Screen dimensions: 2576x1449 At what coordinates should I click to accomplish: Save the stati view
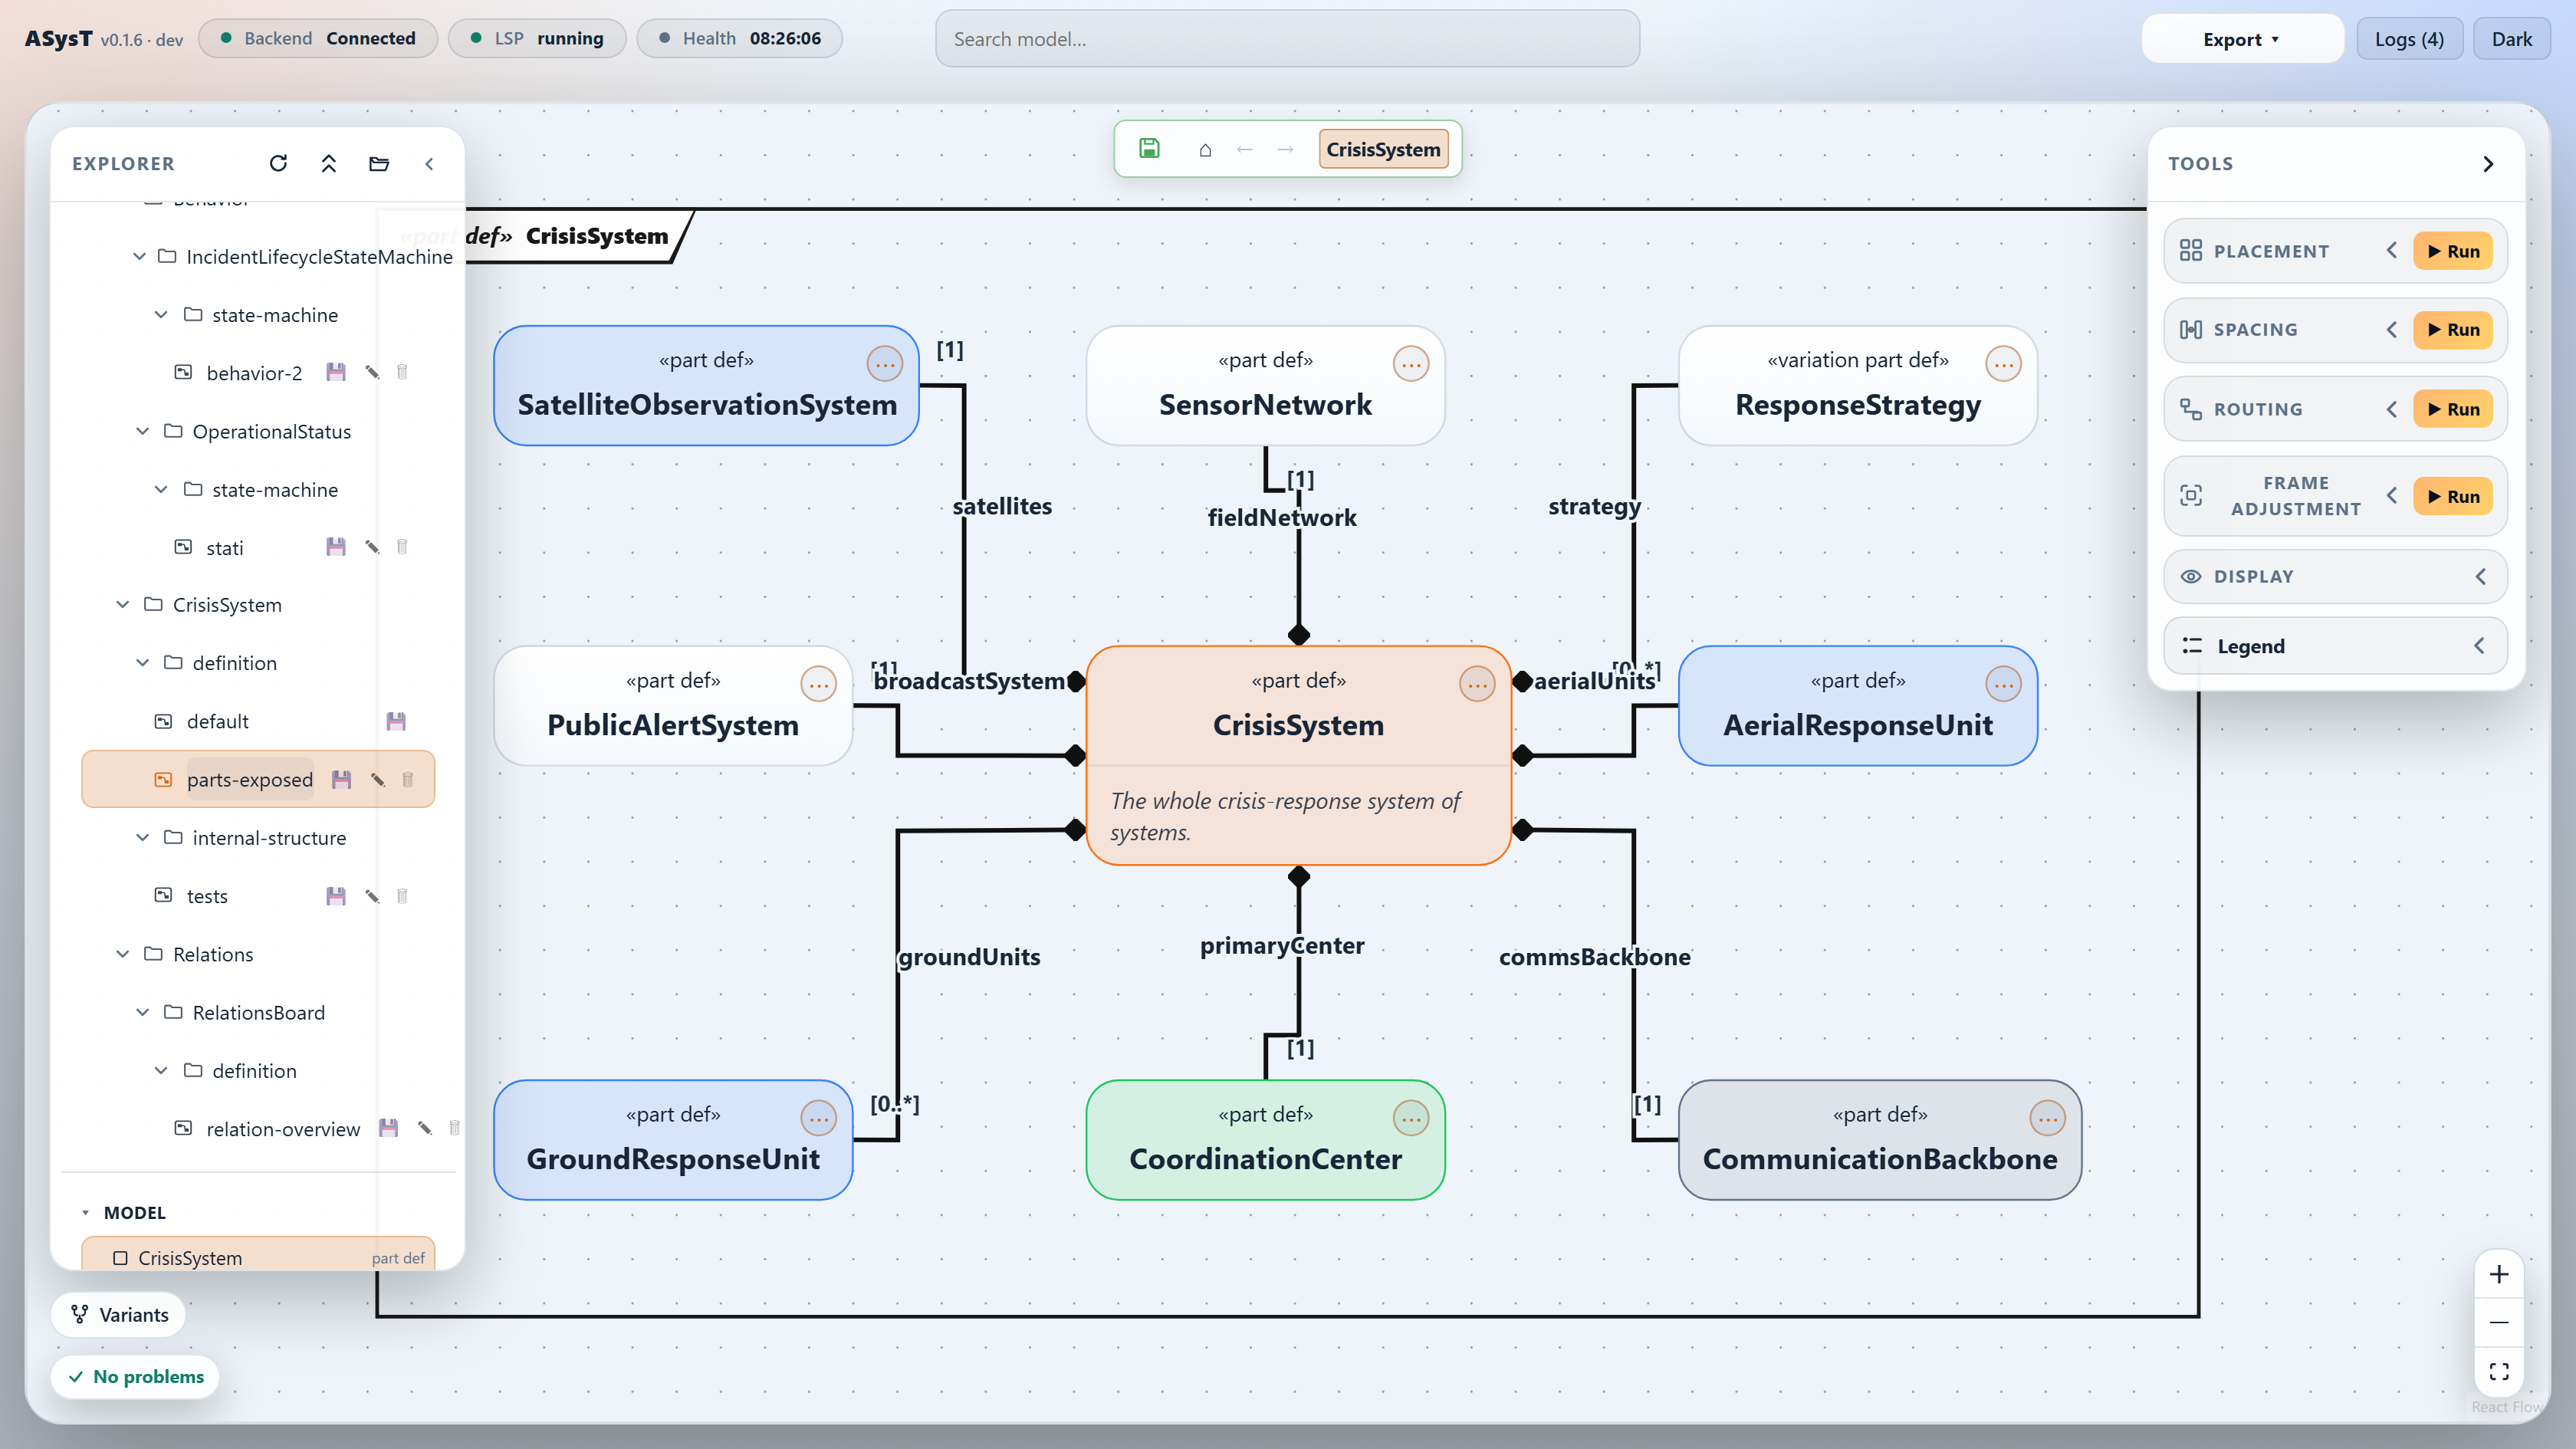click(336, 547)
